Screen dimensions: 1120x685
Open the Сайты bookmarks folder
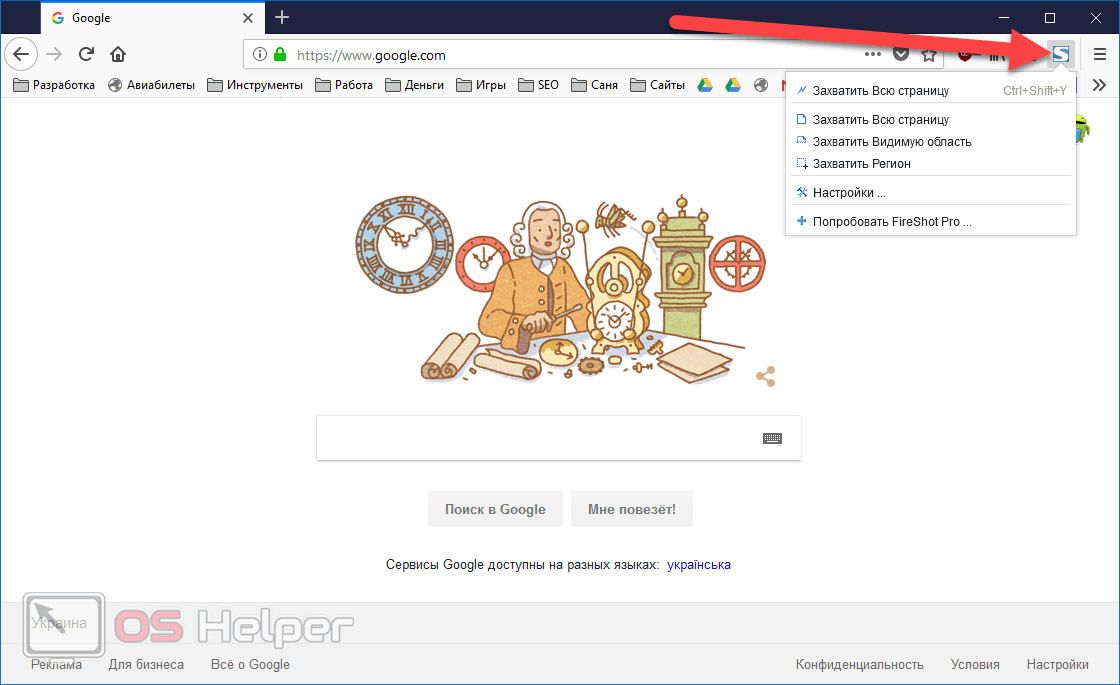(658, 85)
